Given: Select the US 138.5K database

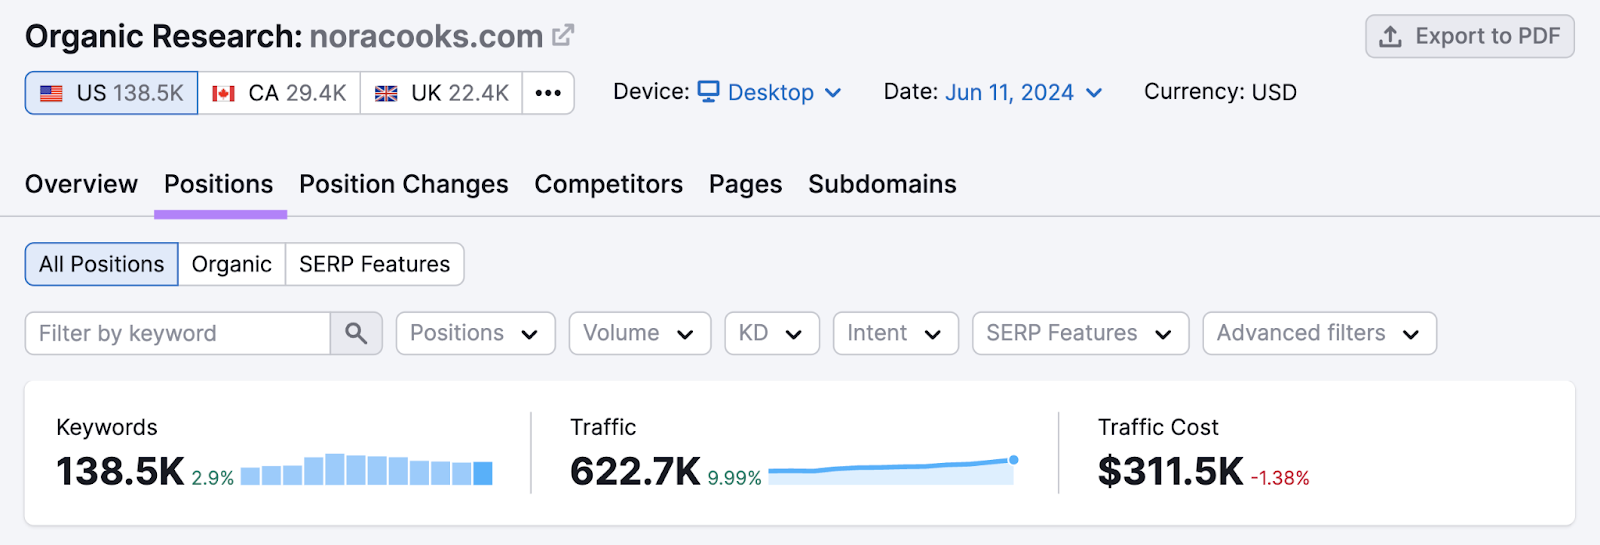Looking at the screenshot, I should 111,93.
